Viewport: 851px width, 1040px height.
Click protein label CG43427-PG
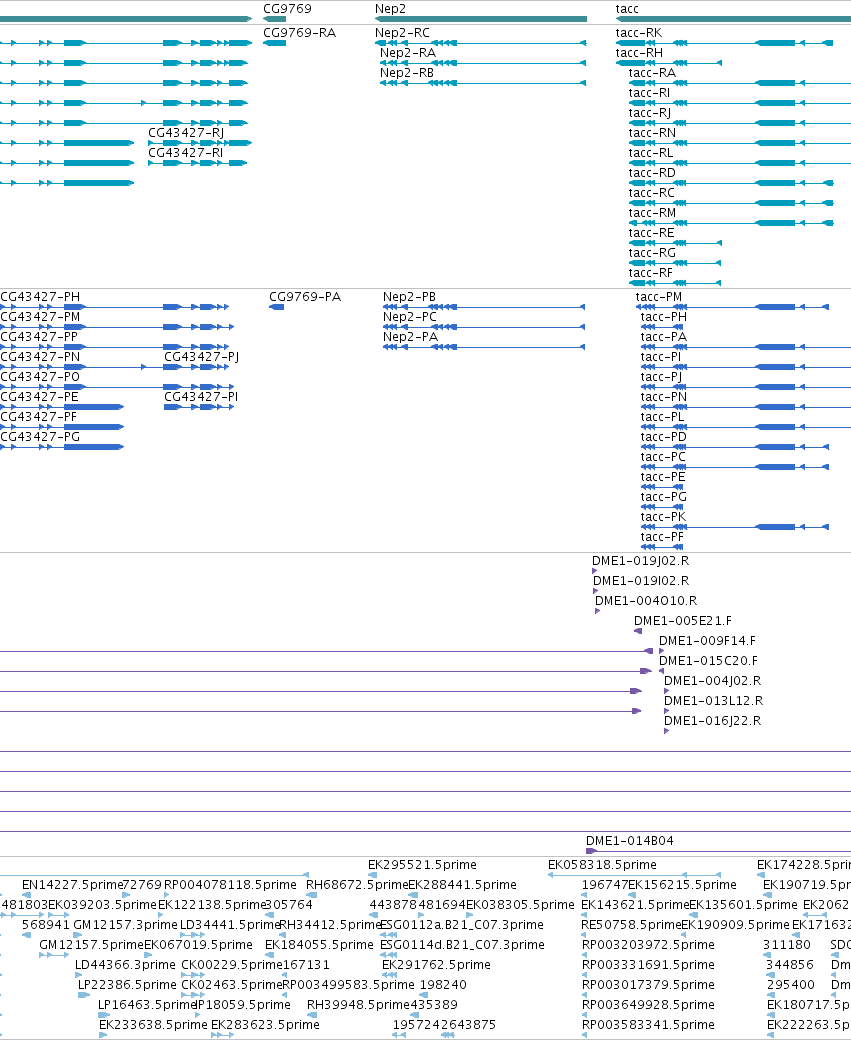tap(40, 436)
